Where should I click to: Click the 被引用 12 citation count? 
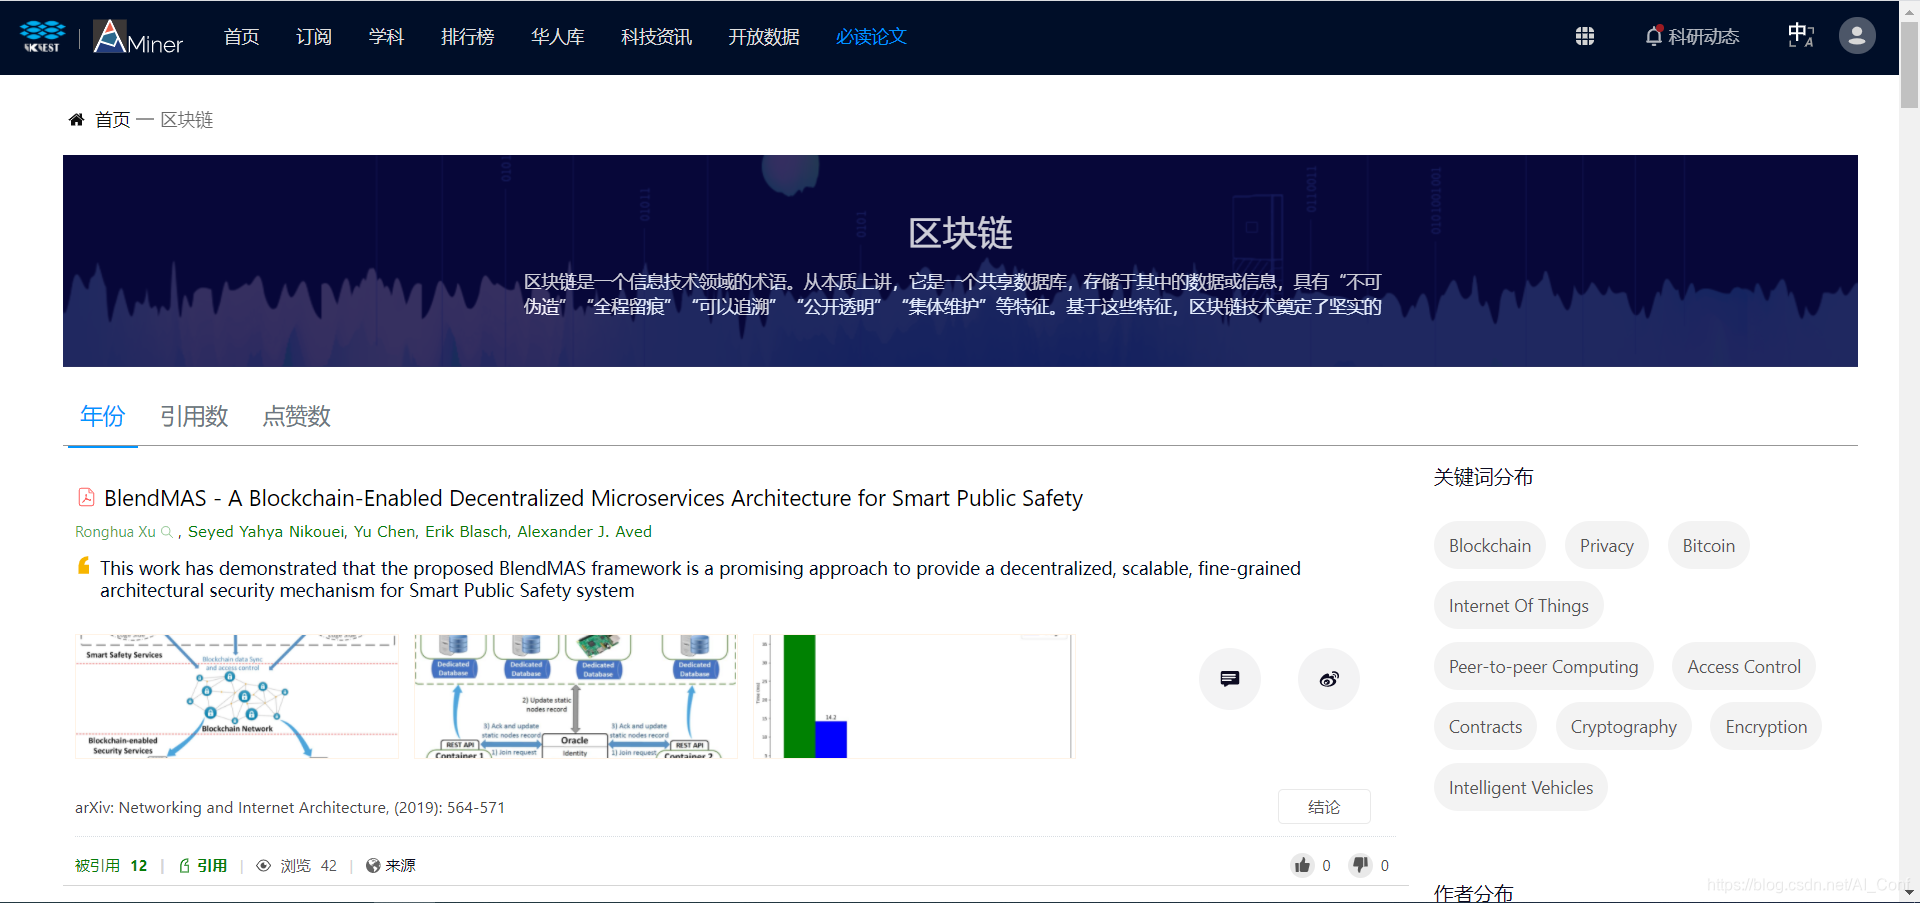(111, 866)
